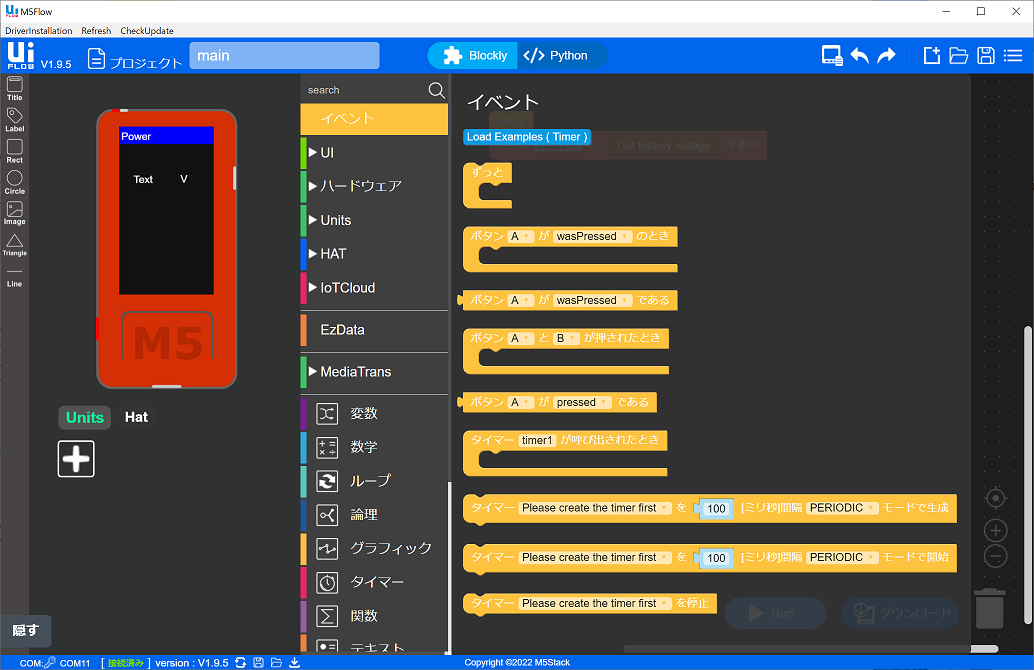
Task: Open DriverInstallation menu
Action: 39,31
